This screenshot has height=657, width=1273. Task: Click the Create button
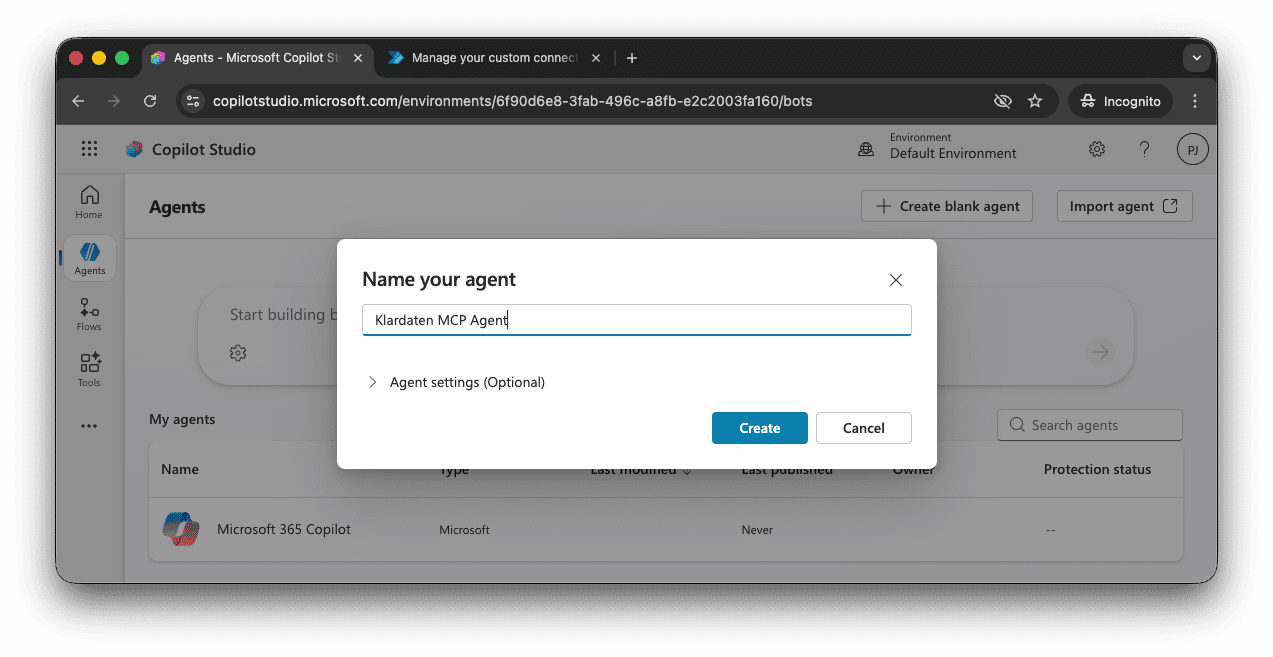point(760,428)
